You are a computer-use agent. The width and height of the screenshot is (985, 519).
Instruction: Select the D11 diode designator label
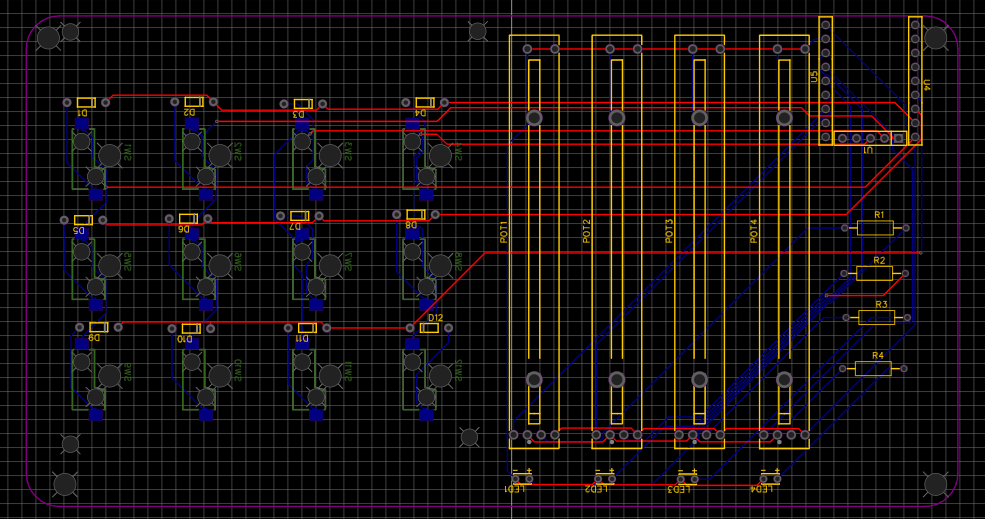302,338
